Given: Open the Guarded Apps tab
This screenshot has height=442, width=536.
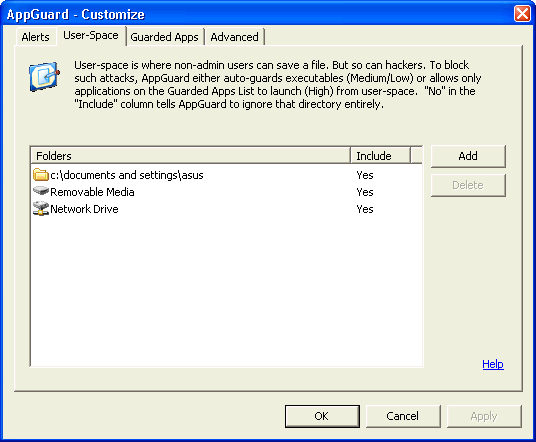Looking at the screenshot, I should (x=164, y=37).
